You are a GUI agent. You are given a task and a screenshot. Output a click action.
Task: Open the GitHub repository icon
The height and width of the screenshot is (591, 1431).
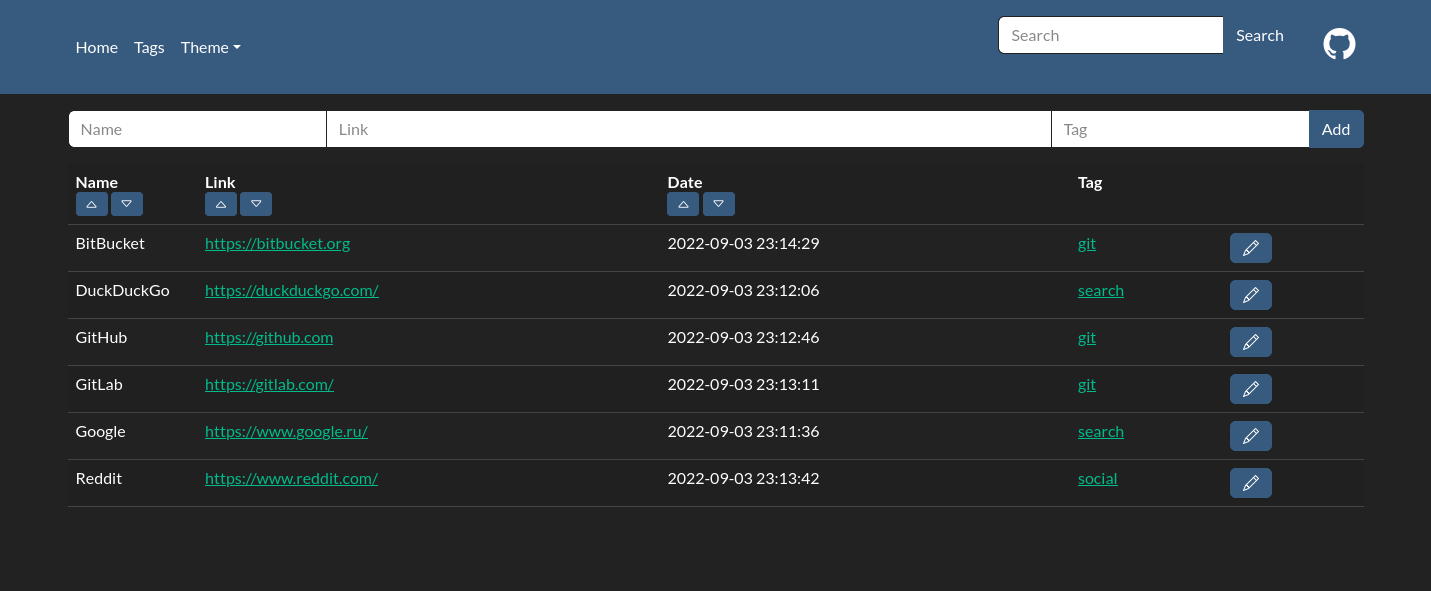coord(1339,44)
